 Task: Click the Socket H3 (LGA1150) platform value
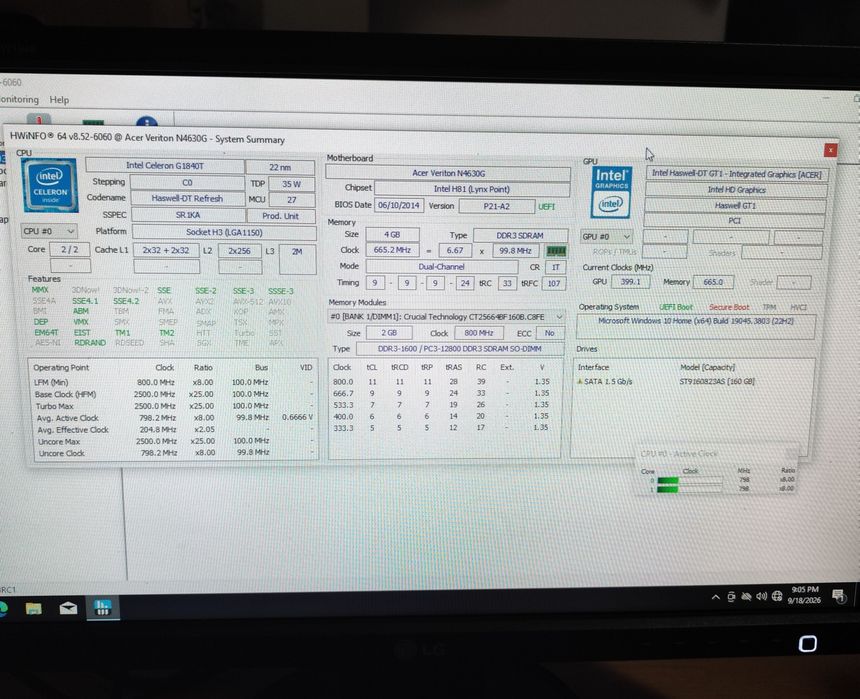coord(224,232)
